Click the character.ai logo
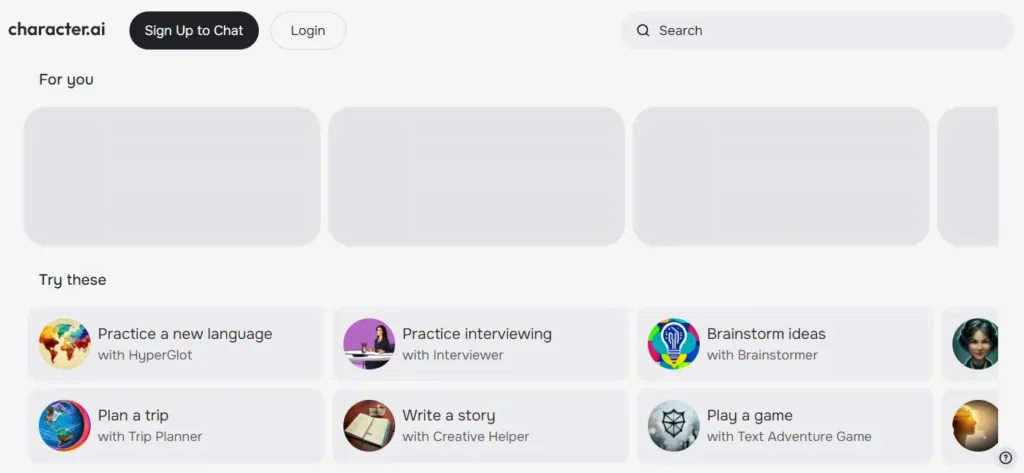1024x473 pixels. [x=56, y=29]
